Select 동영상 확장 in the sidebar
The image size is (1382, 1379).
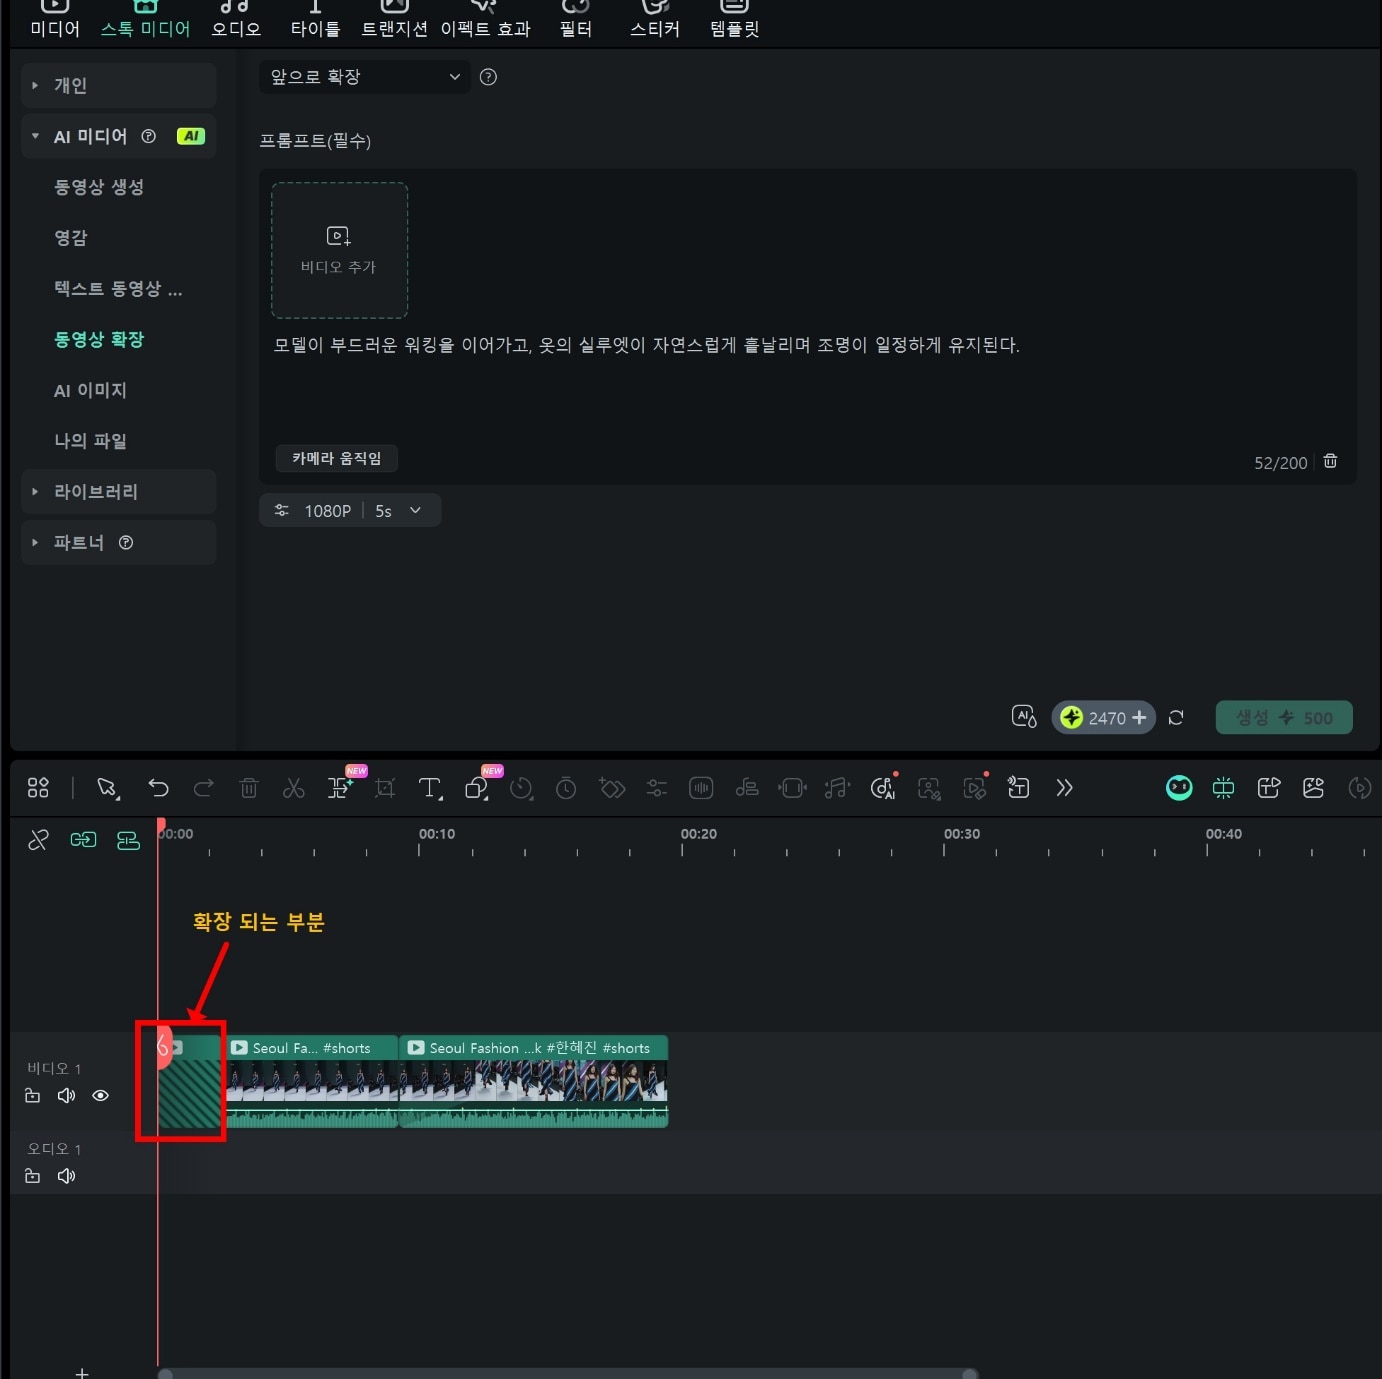99,339
